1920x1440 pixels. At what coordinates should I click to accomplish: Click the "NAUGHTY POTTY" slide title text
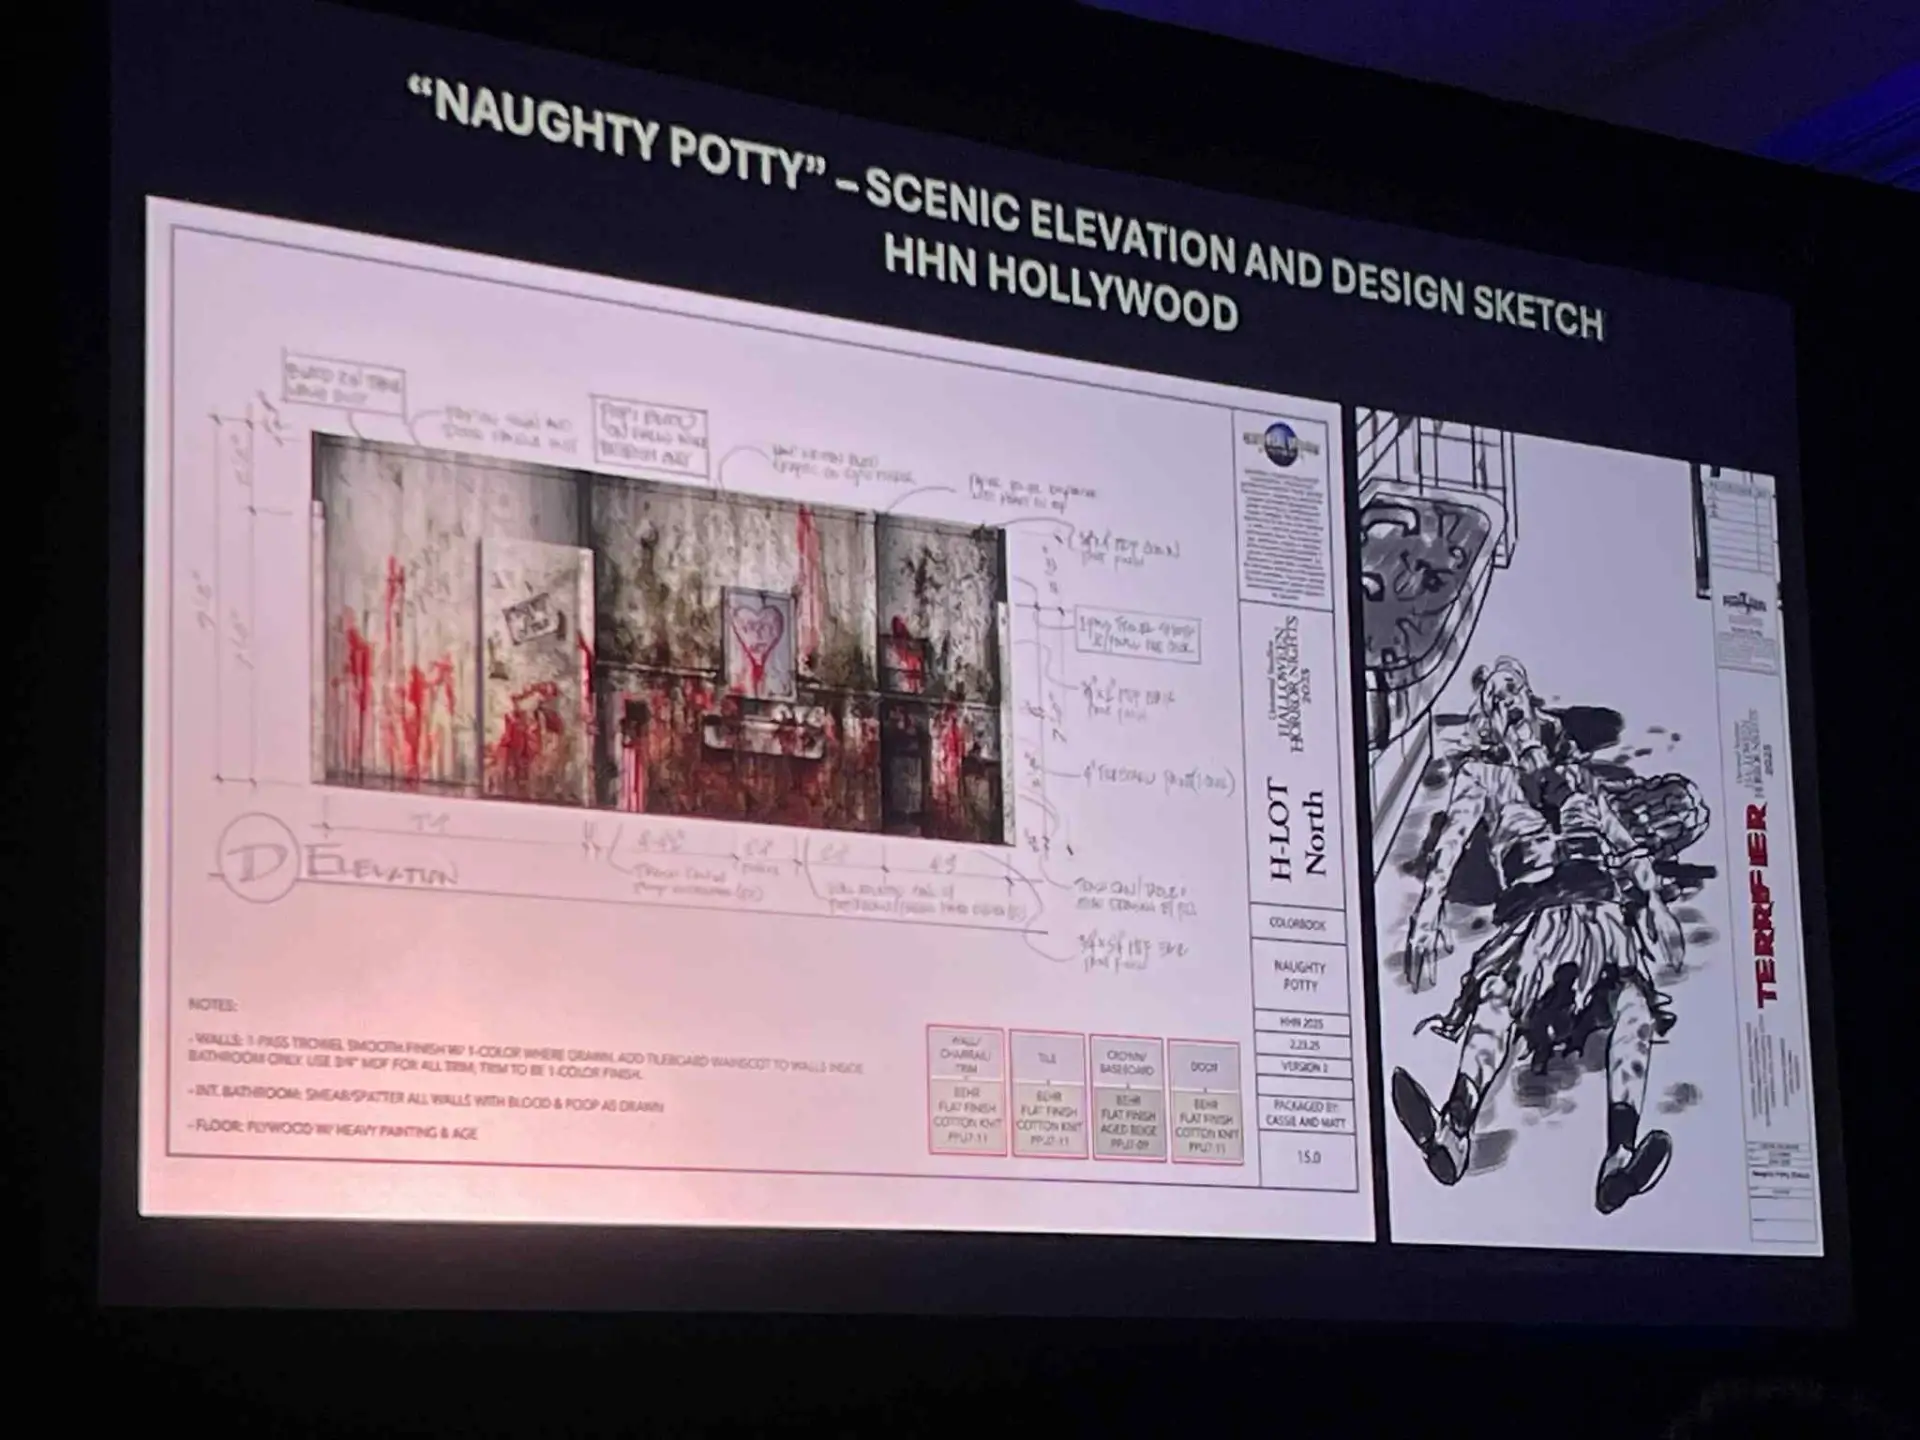[x=618, y=136]
